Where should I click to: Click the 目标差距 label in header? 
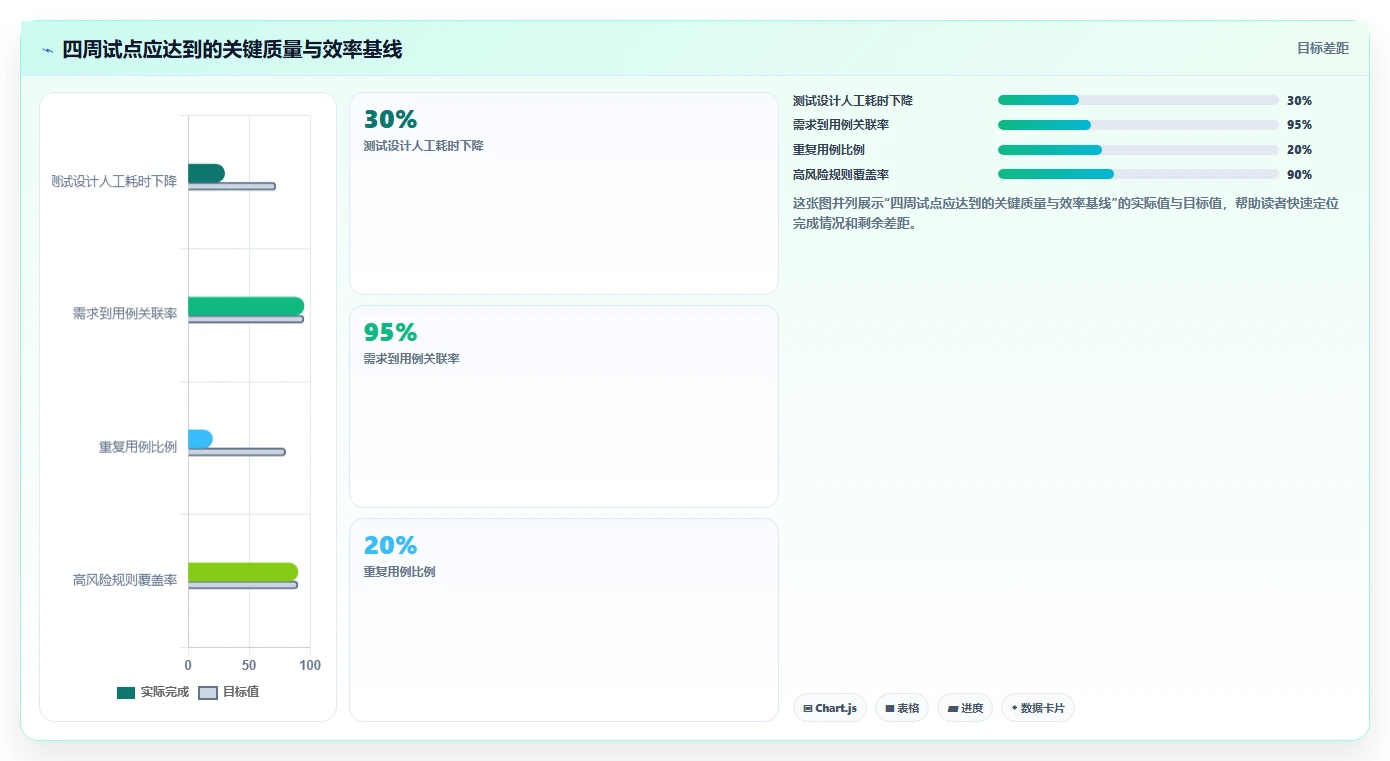click(1322, 48)
